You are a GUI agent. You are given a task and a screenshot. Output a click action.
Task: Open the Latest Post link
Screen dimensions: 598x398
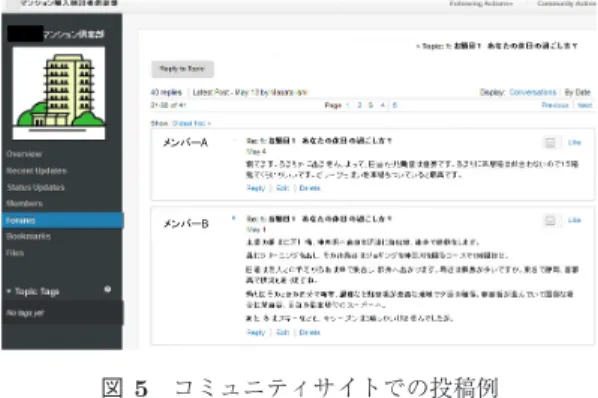click(250, 92)
